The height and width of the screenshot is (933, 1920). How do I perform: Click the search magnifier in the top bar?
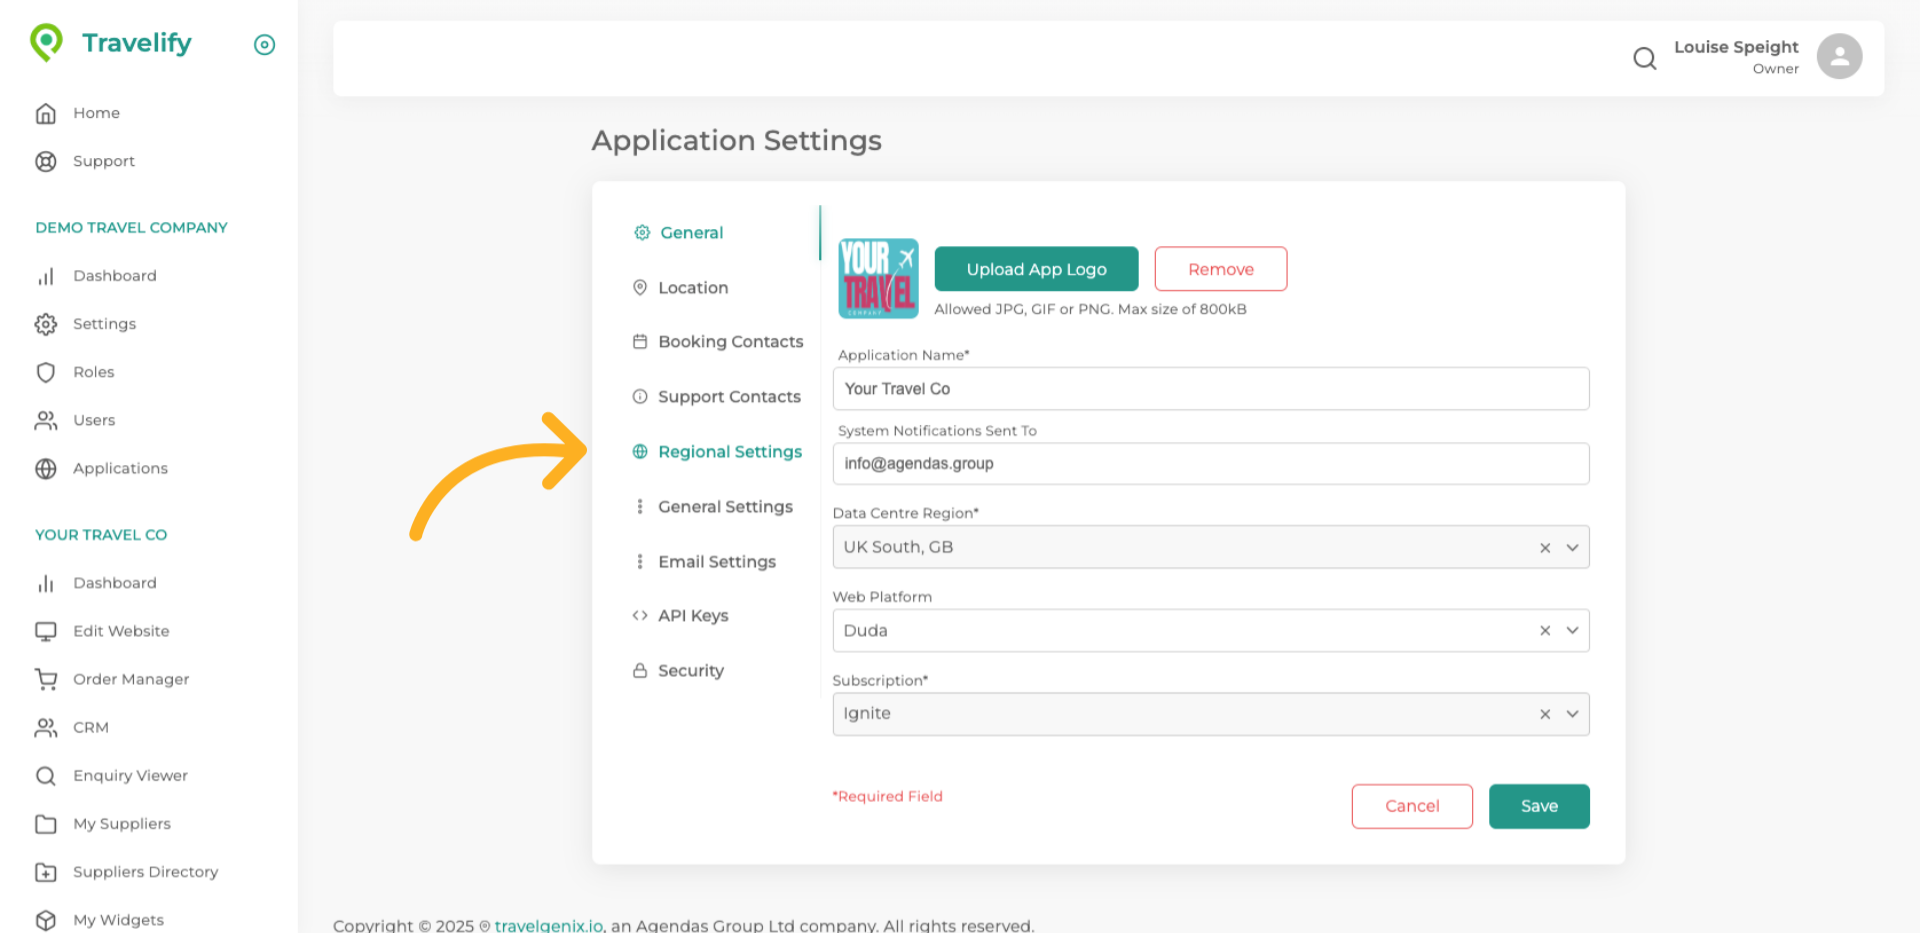[x=1644, y=58]
